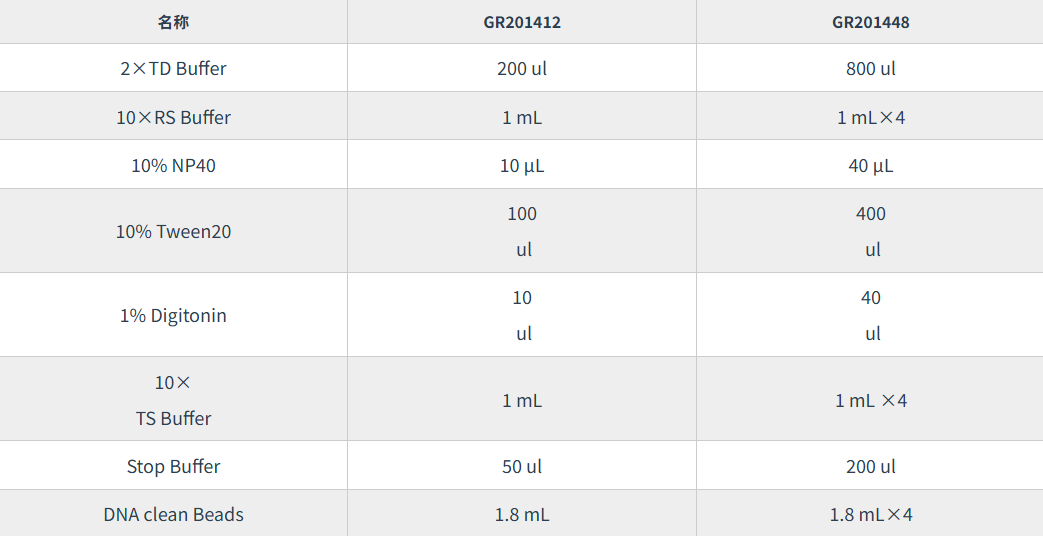Click the 10×RS Buffer name cell
1043x536 pixels.
click(173, 117)
